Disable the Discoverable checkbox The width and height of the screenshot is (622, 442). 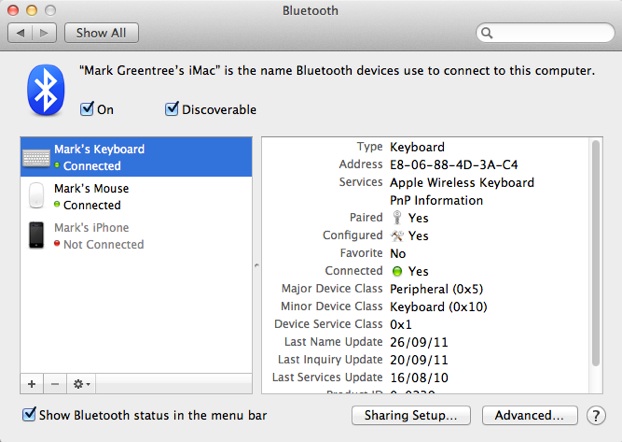pyautogui.click(x=172, y=109)
